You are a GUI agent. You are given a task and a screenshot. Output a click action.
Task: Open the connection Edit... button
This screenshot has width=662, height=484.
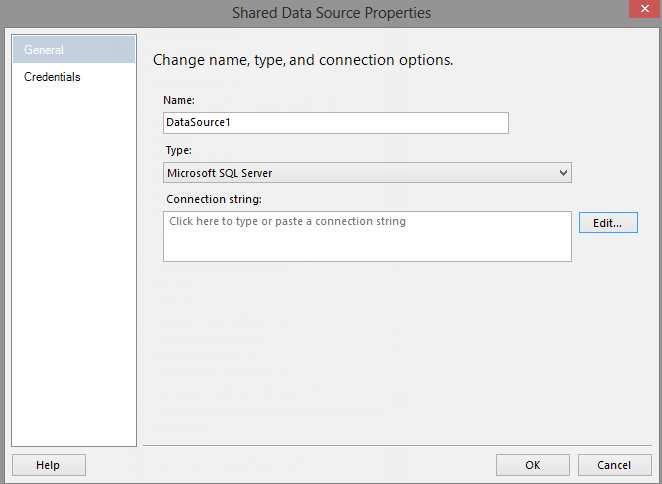coord(608,223)
